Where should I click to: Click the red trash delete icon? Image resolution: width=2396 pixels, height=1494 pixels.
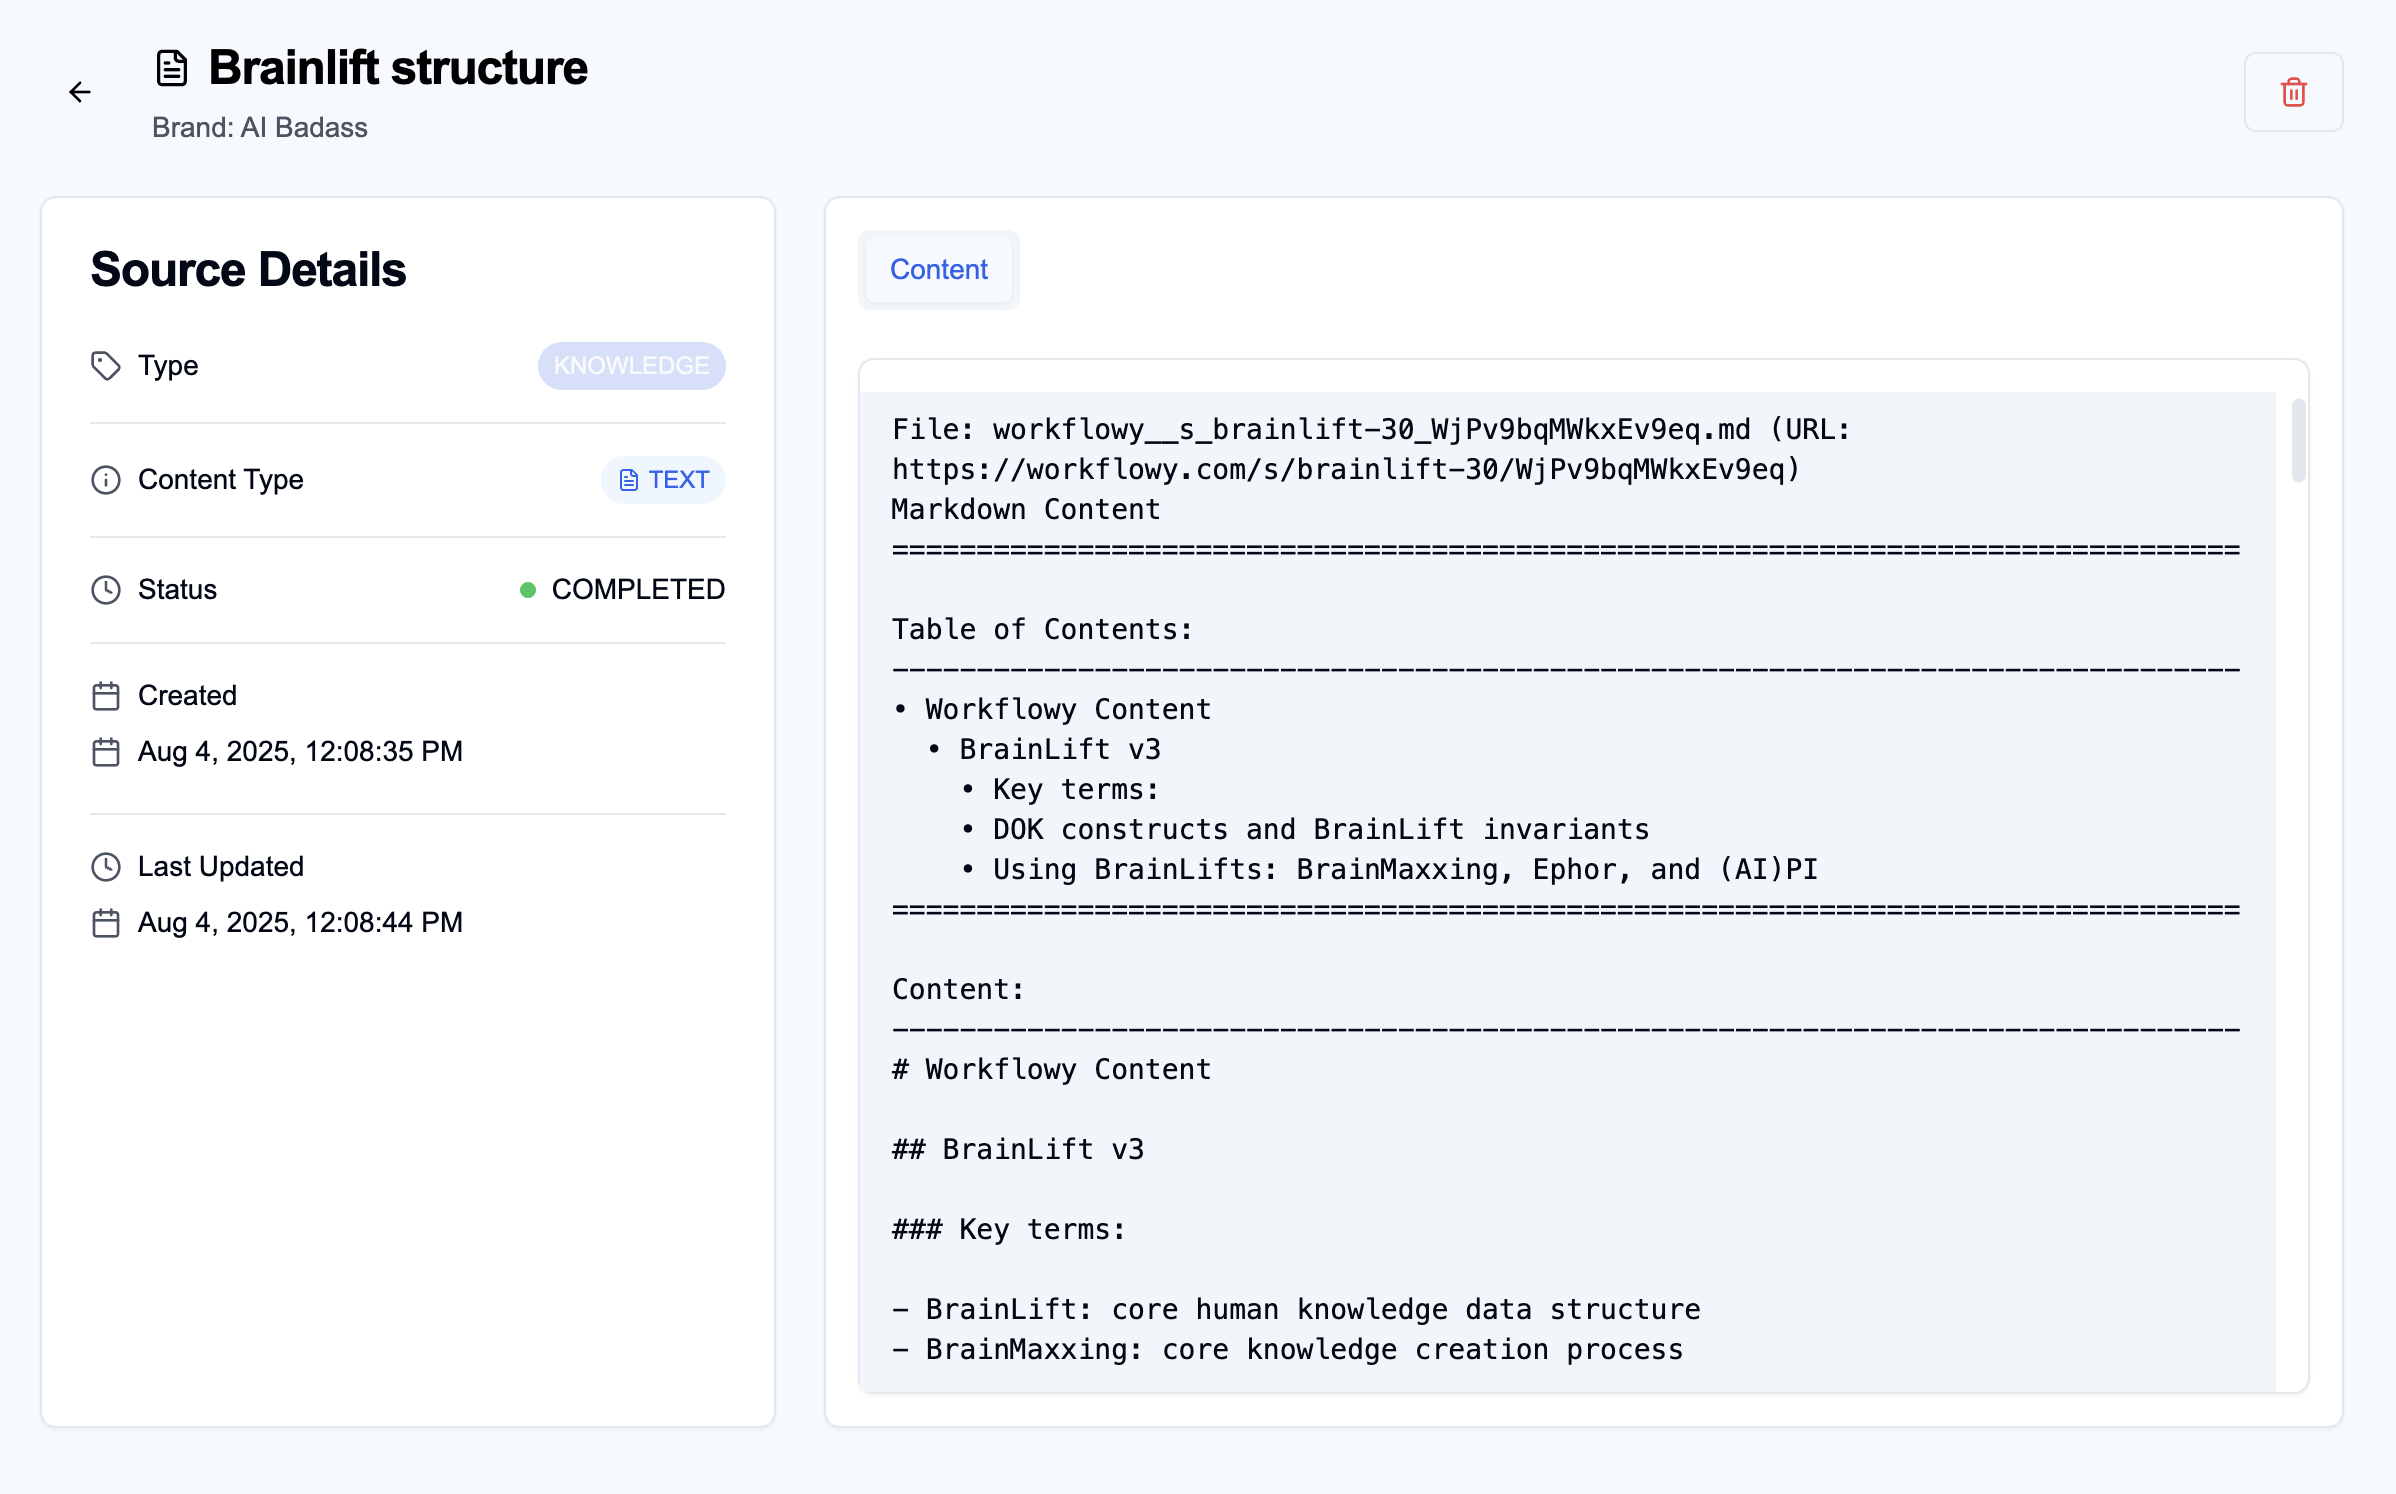[2293, 92]
